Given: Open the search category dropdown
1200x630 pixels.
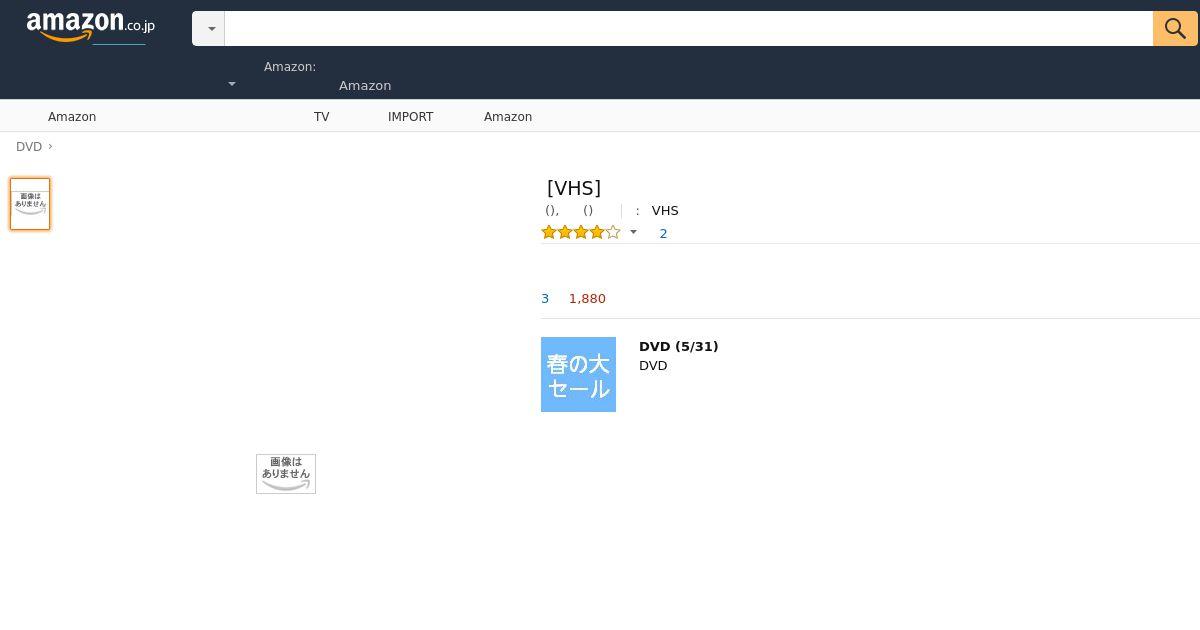Looking at the screenshot, I should point(209,28).
